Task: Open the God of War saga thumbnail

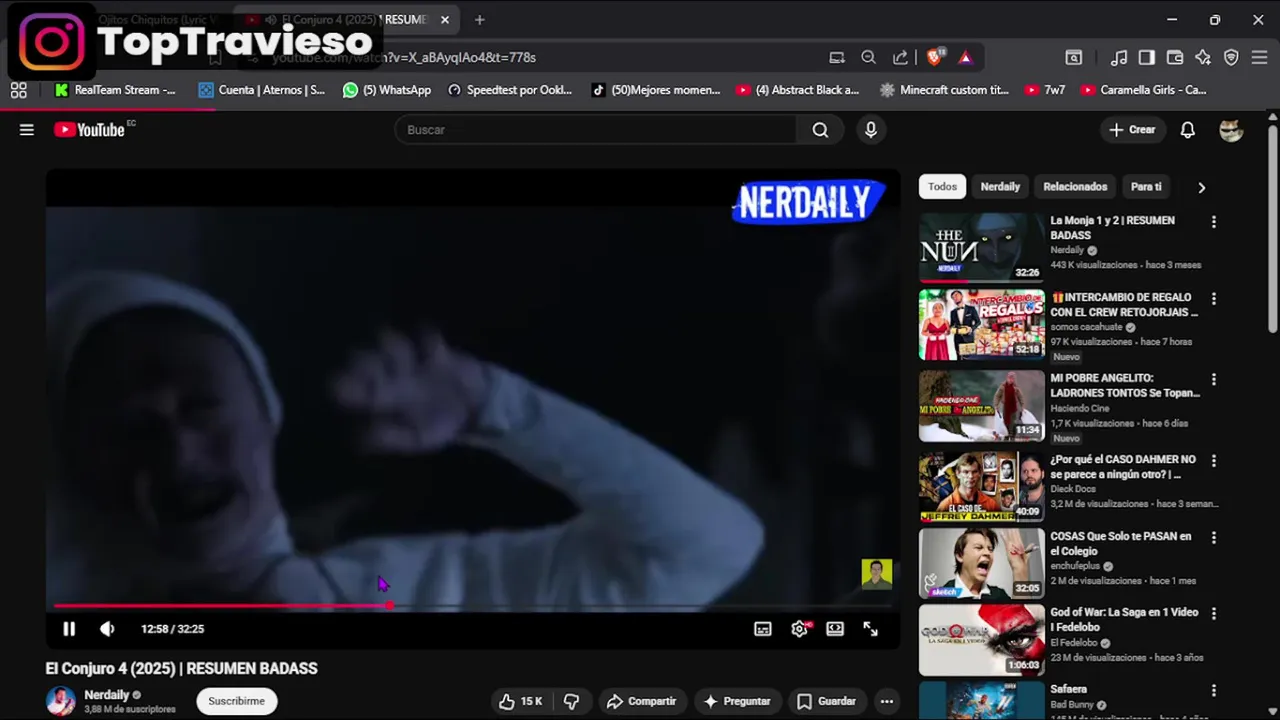Action: coord(981,640)
